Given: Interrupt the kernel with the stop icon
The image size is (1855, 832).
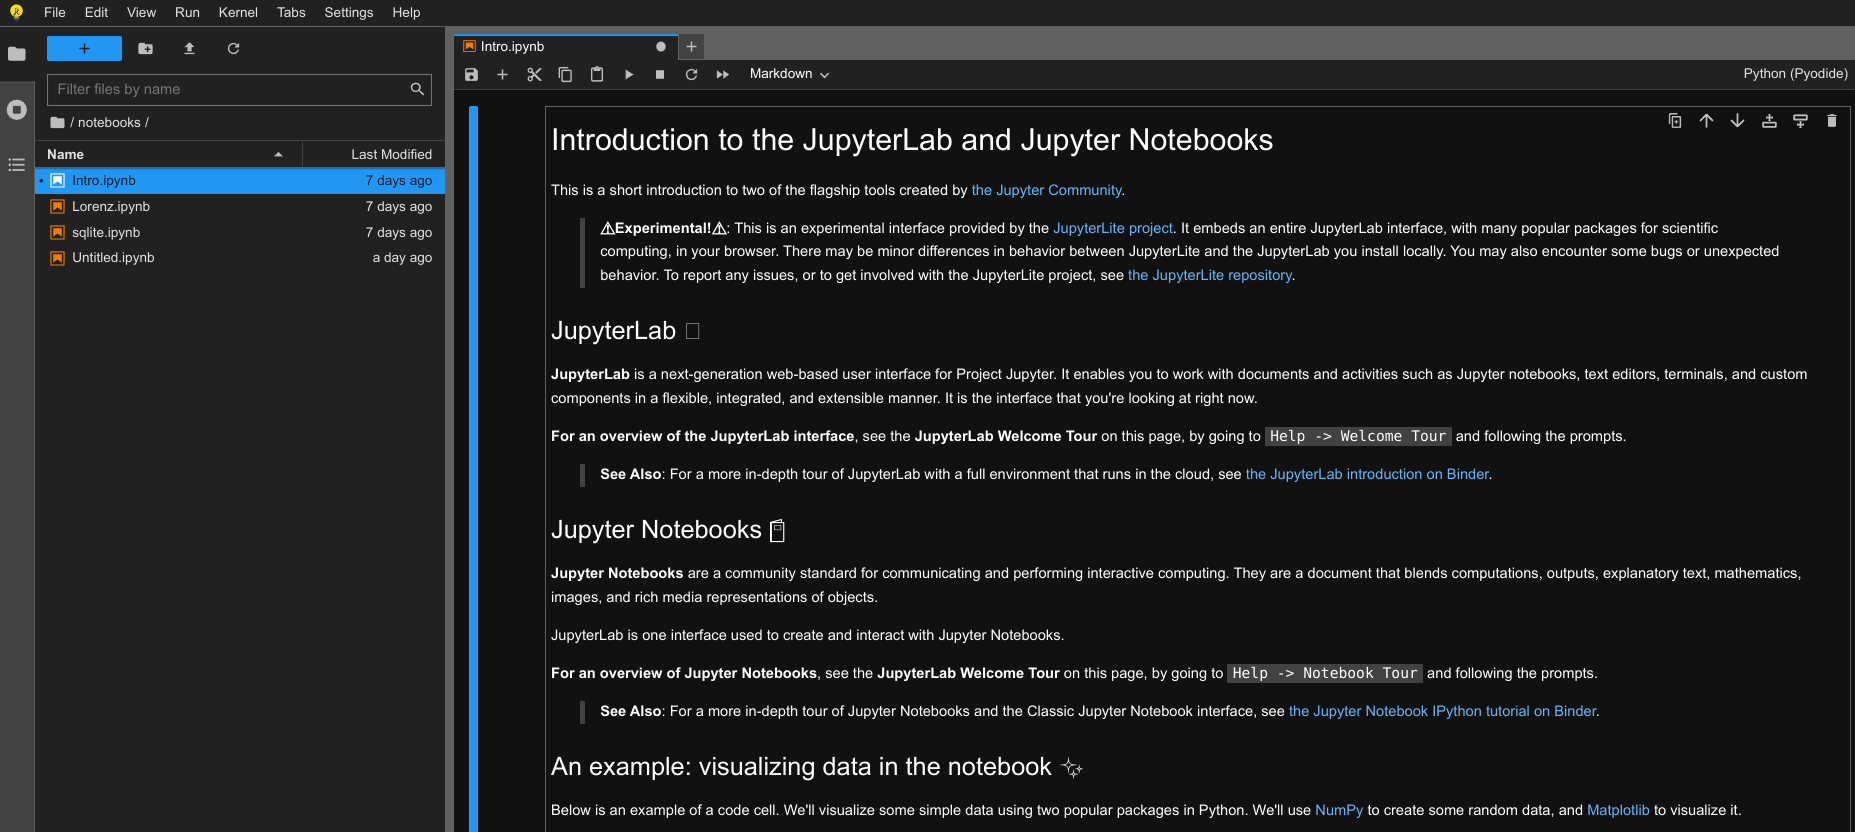Looking at the screenshot, I should click(660, 74).
